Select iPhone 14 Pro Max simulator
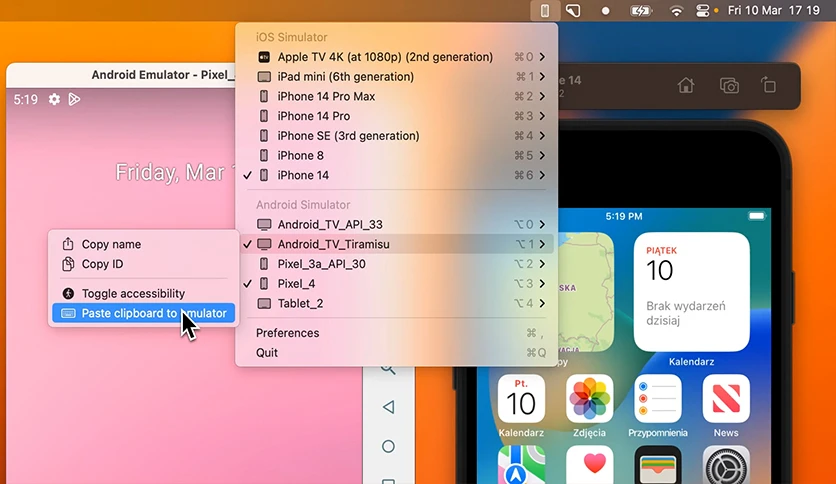836x484 pixels. tap(397, 96)
